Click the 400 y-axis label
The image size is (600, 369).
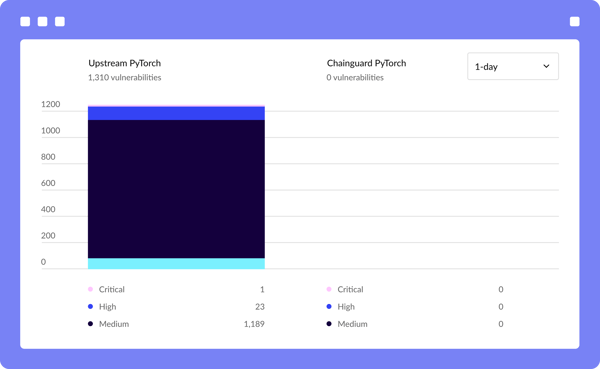[x=48, y=209]
